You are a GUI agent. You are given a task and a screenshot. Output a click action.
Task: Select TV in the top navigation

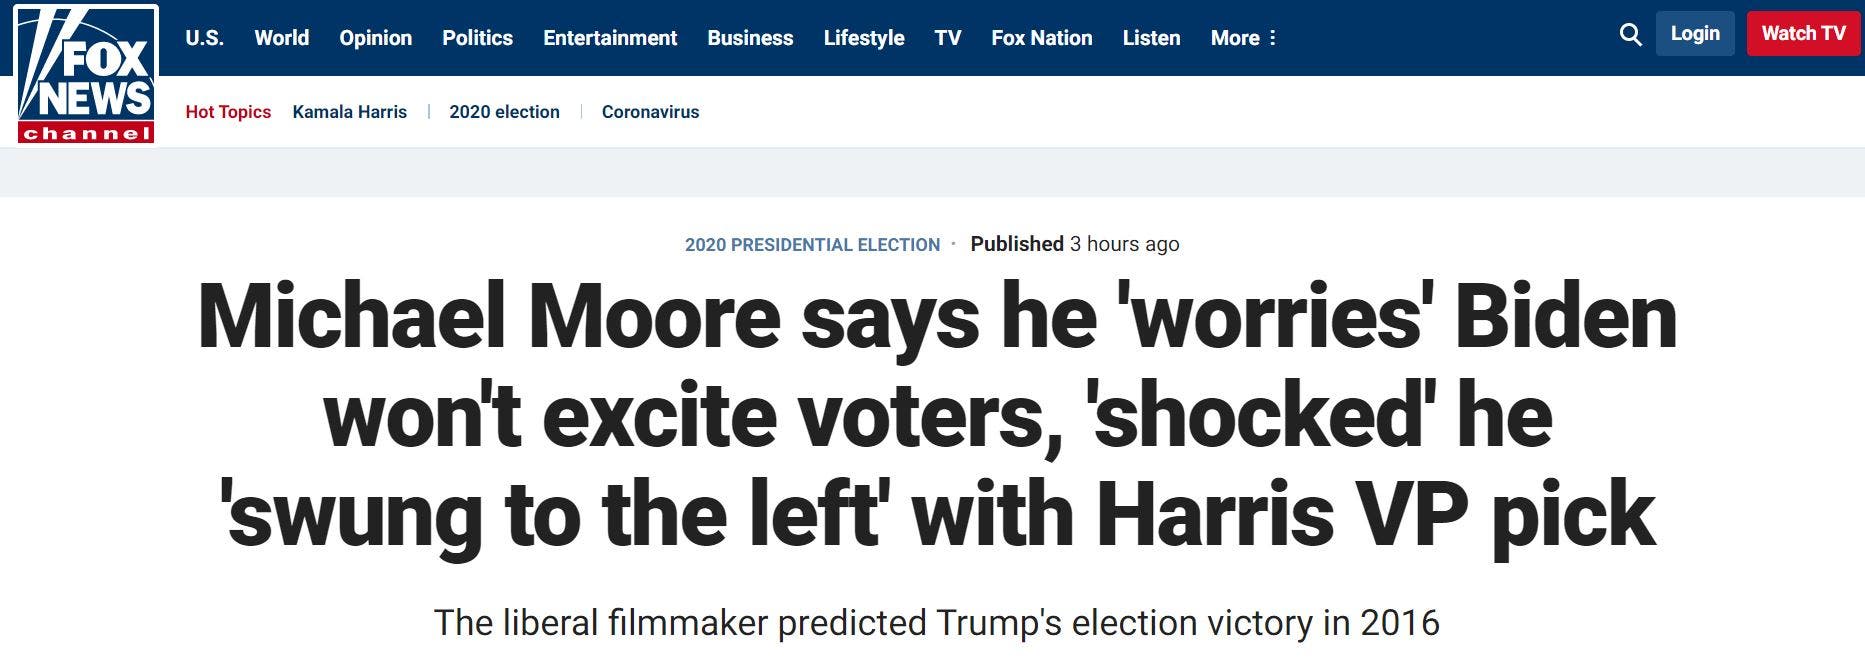(948, 38)
